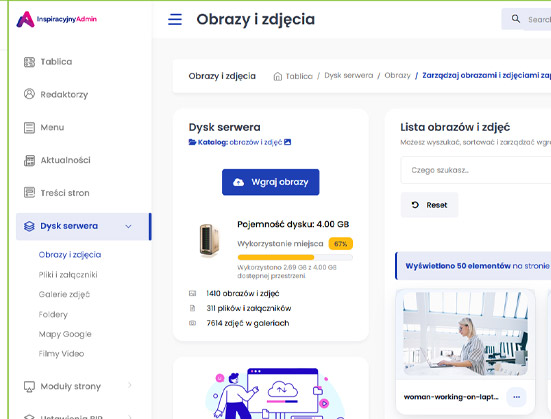551x419 pixels.
Task: Click Wyświetlono 50 elementów text
Action: point(458,266)
